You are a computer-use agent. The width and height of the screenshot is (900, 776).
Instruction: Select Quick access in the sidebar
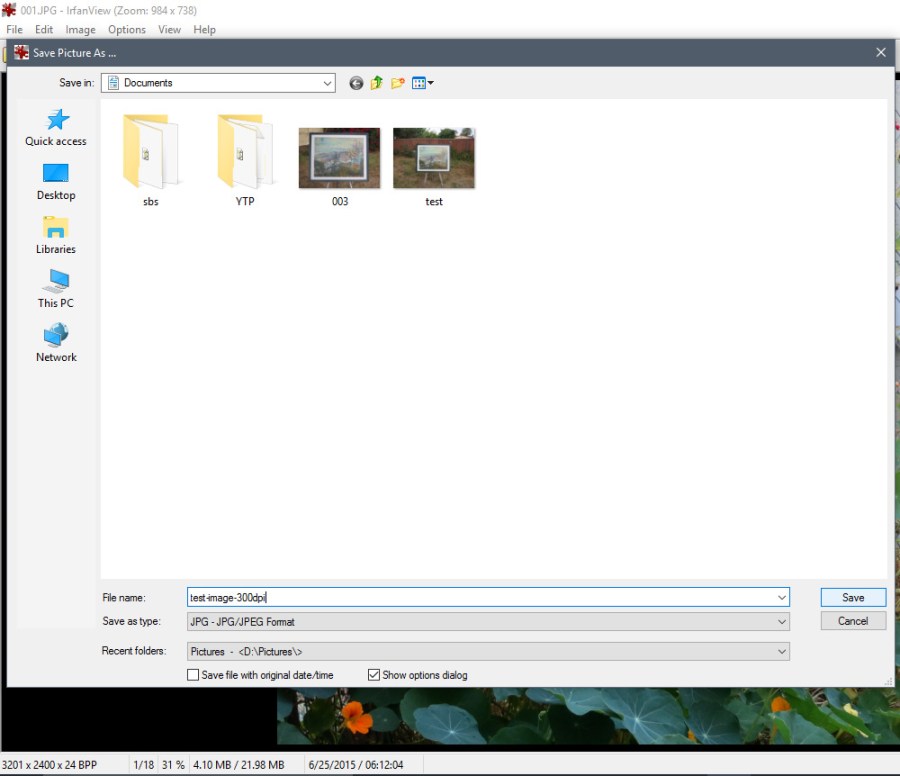coord(56,127)
